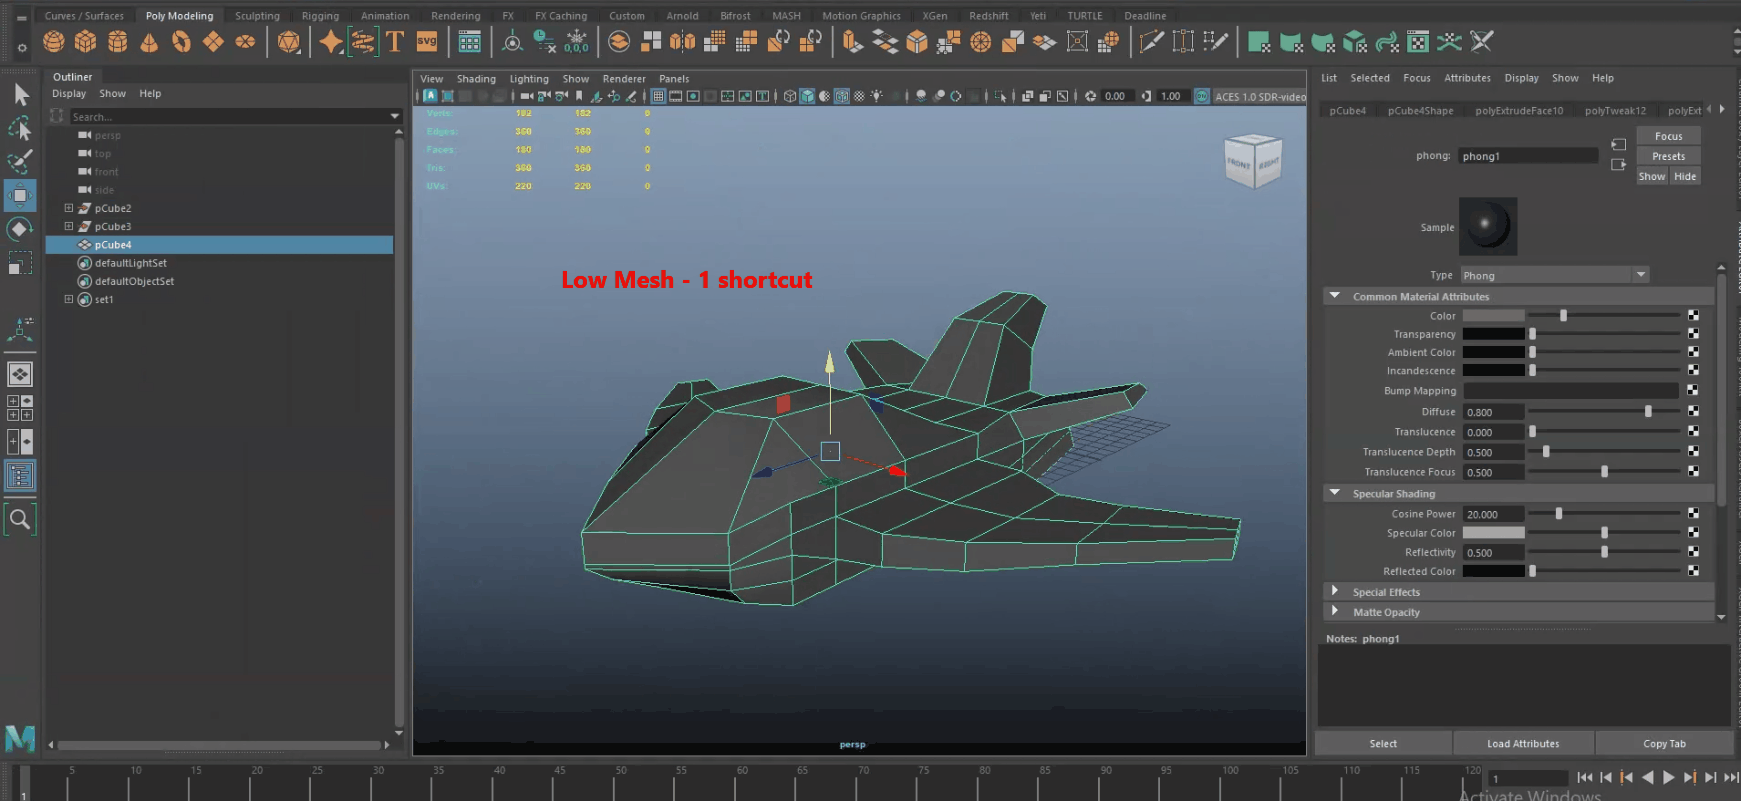
Task: Click the polygon Type text tool
Action: pos(395,42)
